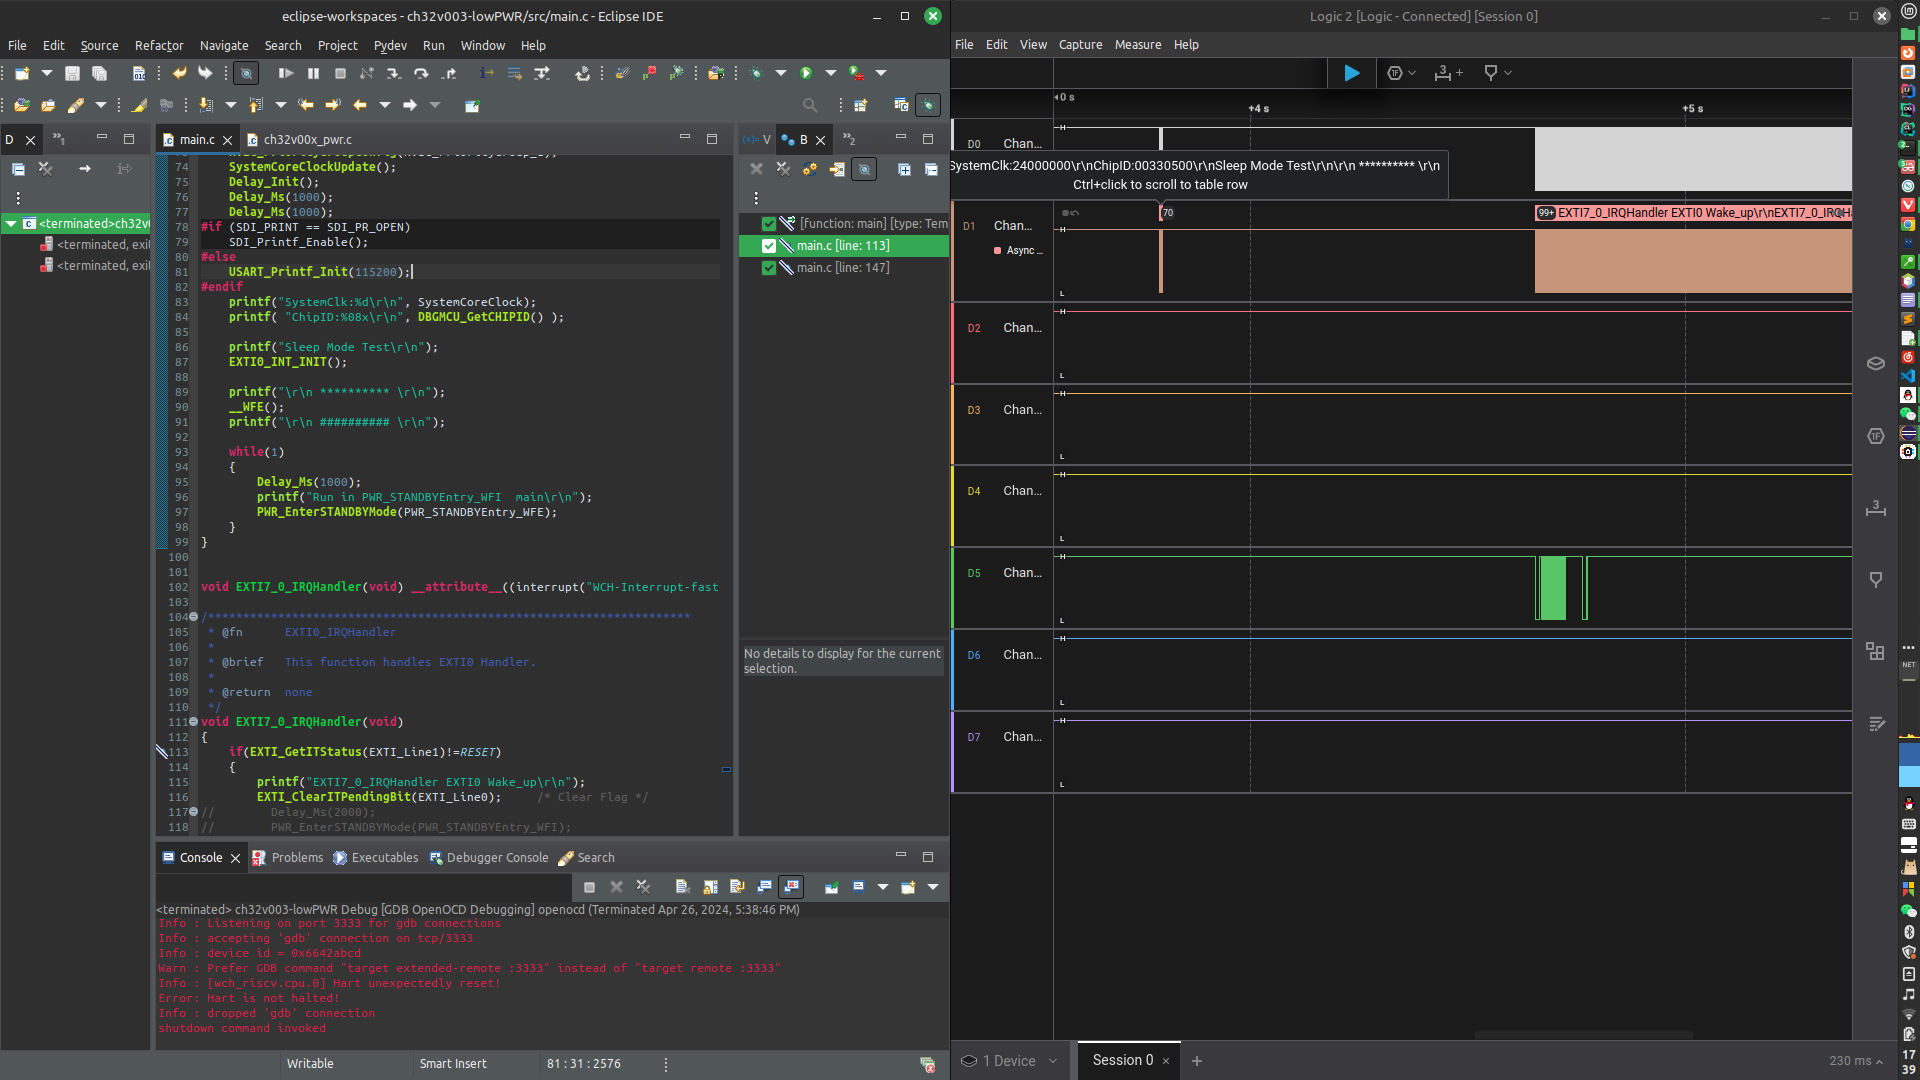Viewport: 1920px width, 1080px height.
Task: Click the Search magnifier icon in Eclipse toolbar
Action: coord(810,105)
